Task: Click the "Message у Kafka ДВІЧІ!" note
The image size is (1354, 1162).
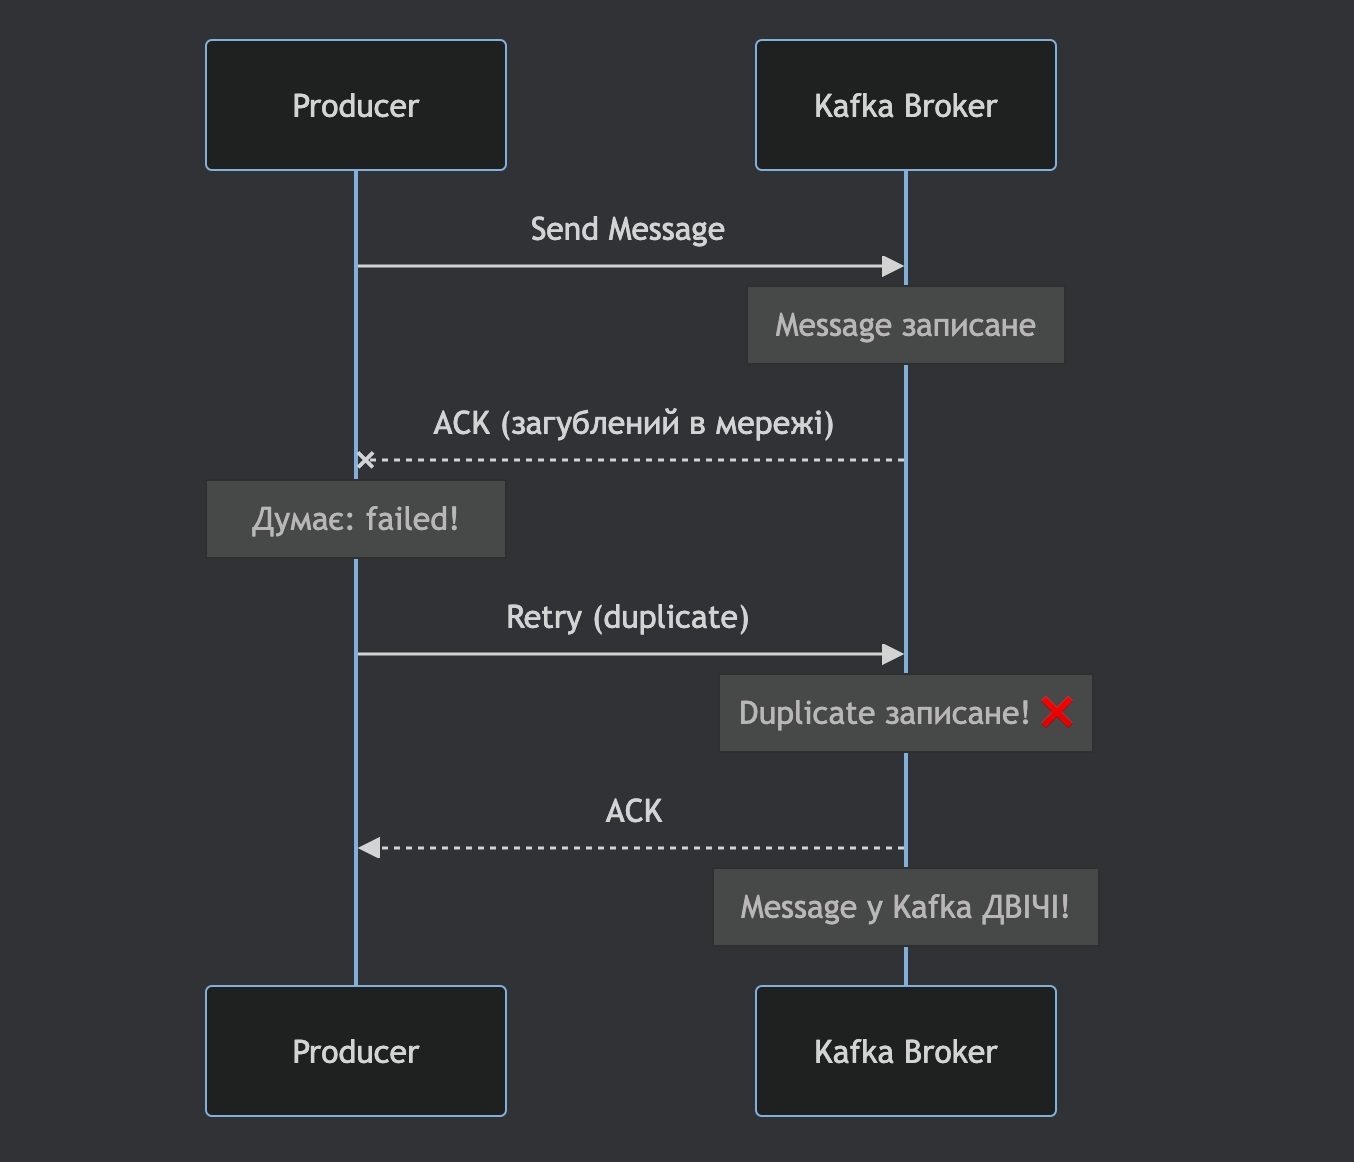Action: tap(906, 907)
